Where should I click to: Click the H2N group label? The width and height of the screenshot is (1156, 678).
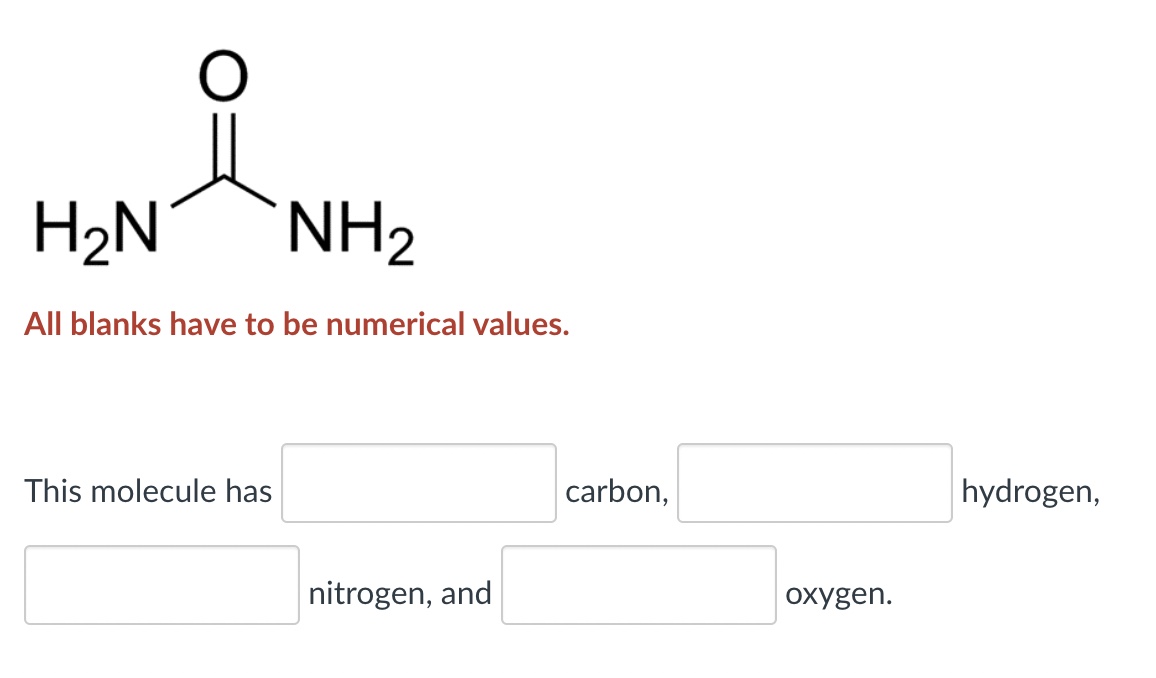tap(95, 228)
